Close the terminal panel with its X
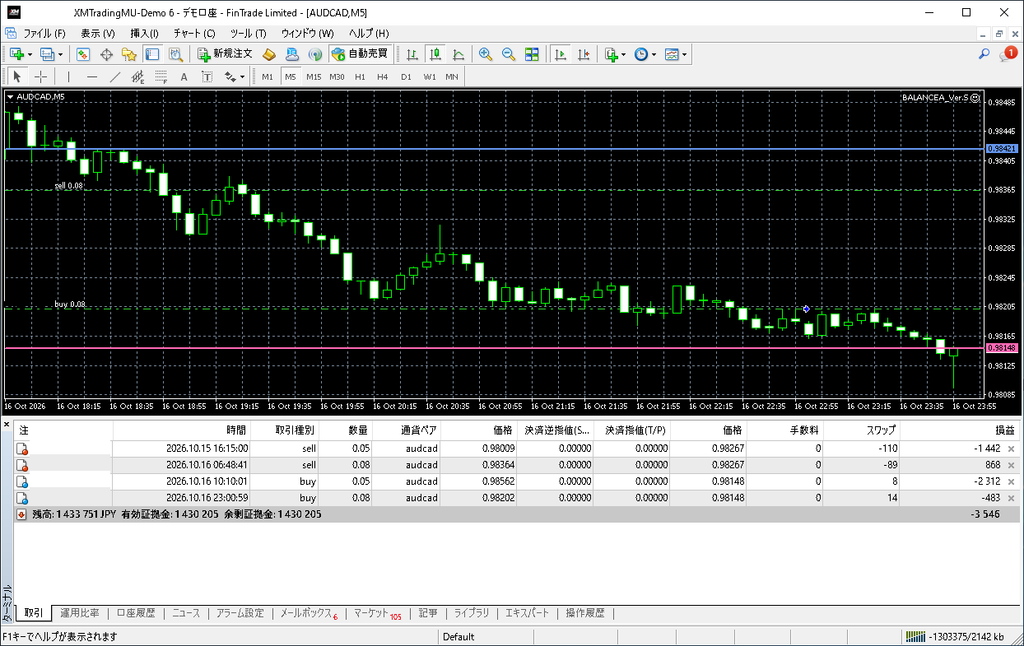The height and width of the screenshot is (646, 1024). (7, 425)
